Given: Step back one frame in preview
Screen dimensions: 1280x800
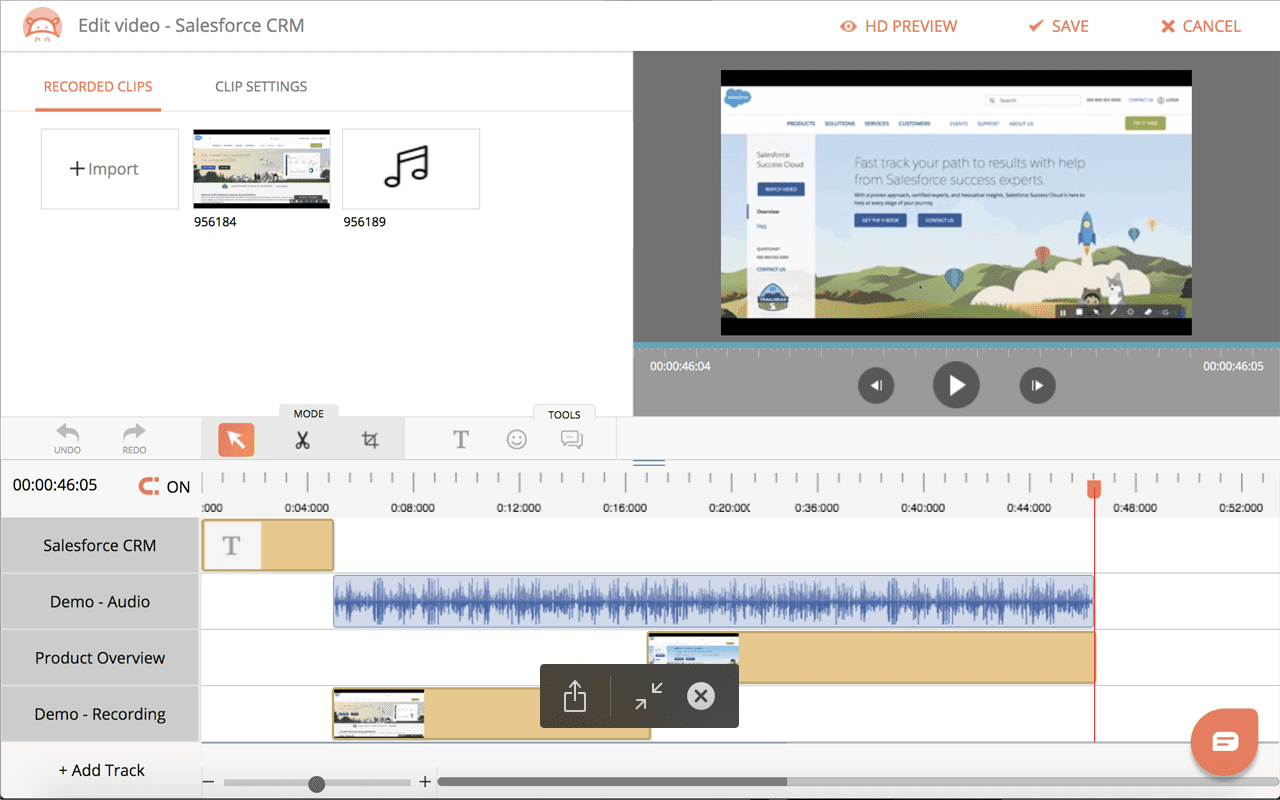Looking at the screenshot, I should tap(876, 385).
